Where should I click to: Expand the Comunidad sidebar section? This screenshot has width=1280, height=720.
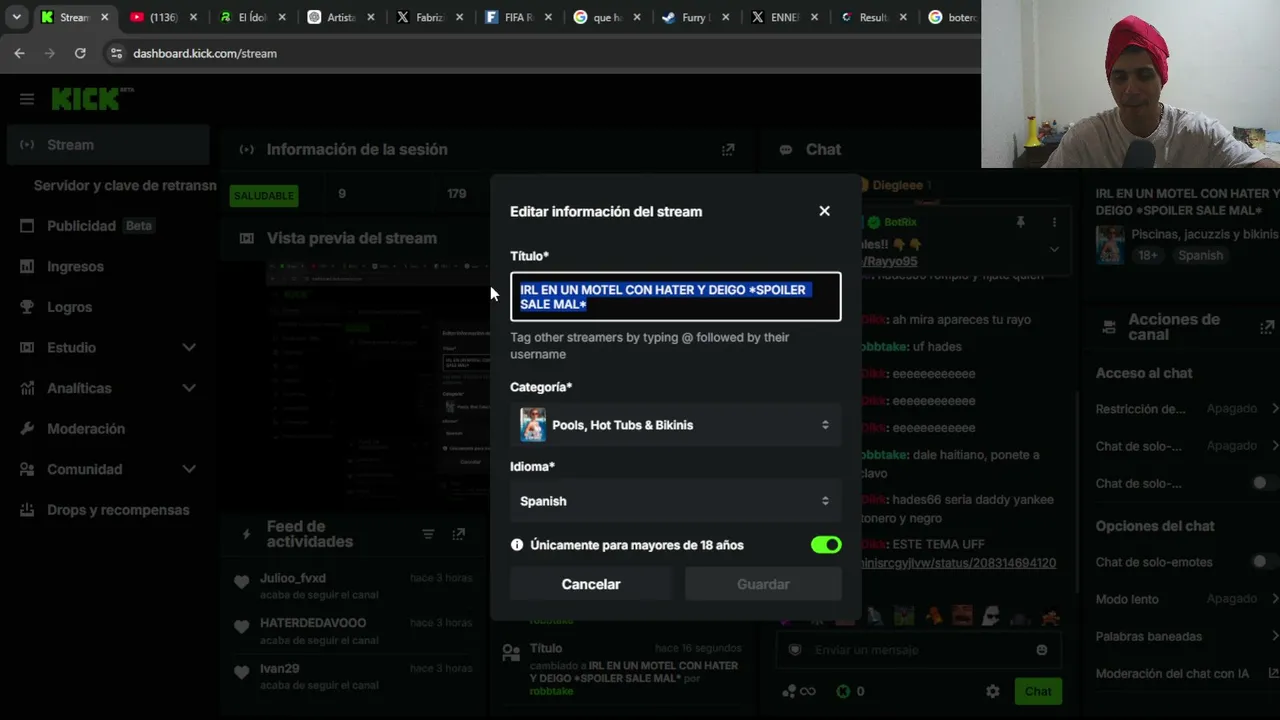189,469
